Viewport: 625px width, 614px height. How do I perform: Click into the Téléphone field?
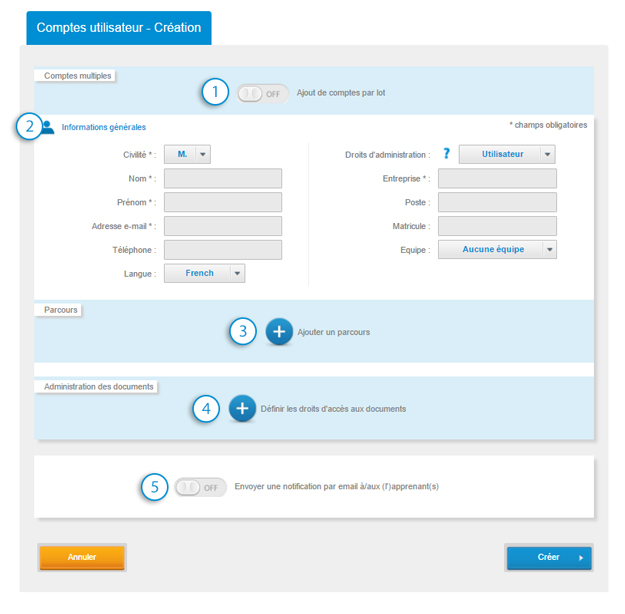pyautogui.click(x=223, y=250)
